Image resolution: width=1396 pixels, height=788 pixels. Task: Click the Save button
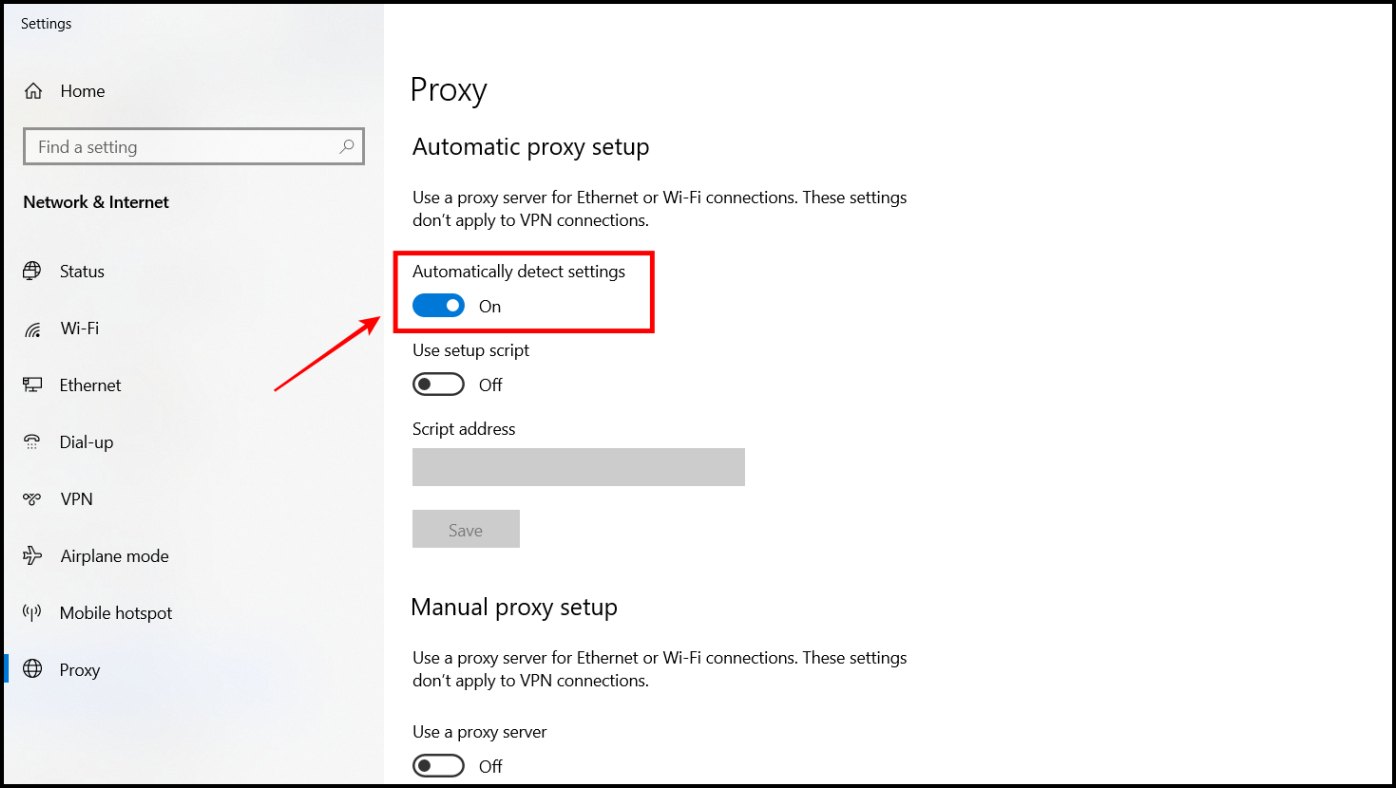tap(466, 529)
